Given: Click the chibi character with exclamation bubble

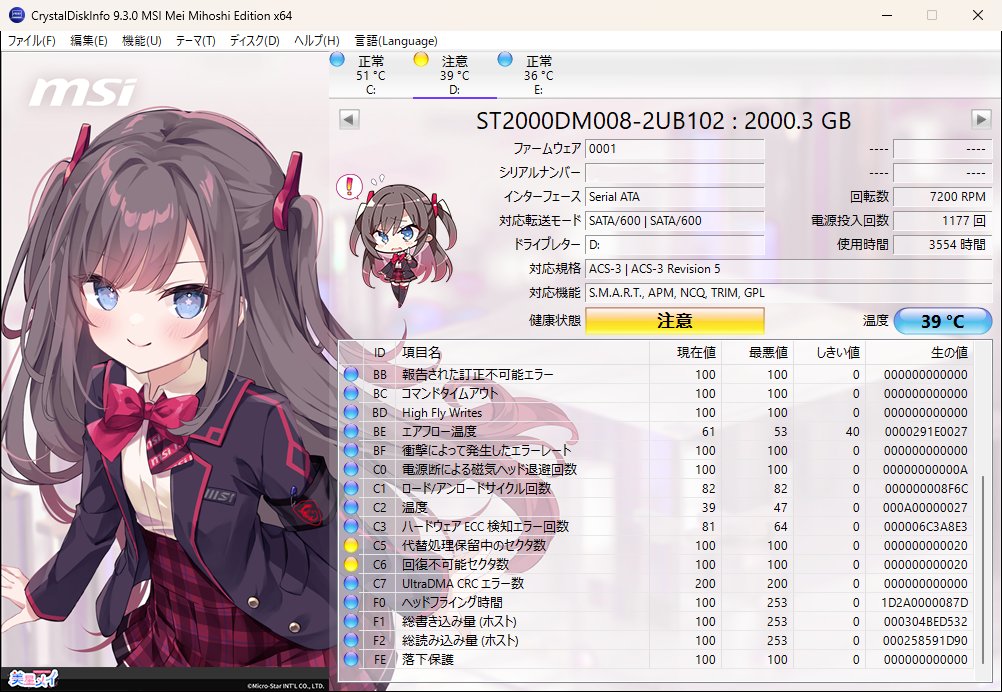Looking at the screenshot, I should pyautogui.click(x=399, y=242).
